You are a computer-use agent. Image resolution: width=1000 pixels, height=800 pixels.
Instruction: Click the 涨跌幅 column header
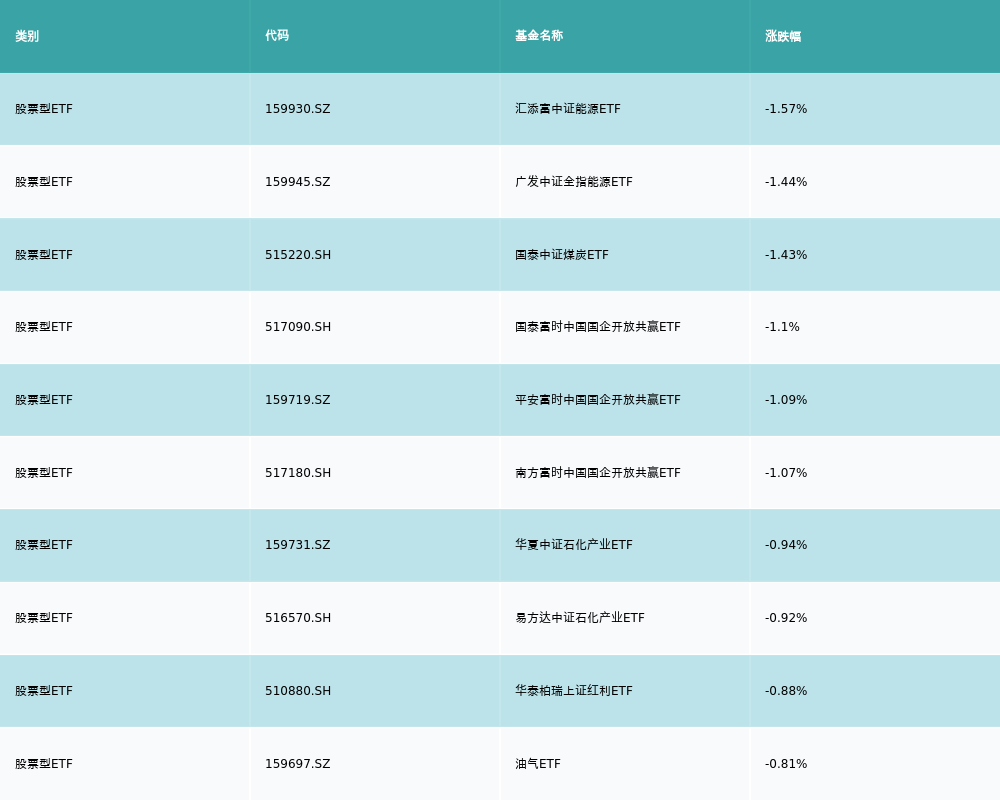click(783, 36)
